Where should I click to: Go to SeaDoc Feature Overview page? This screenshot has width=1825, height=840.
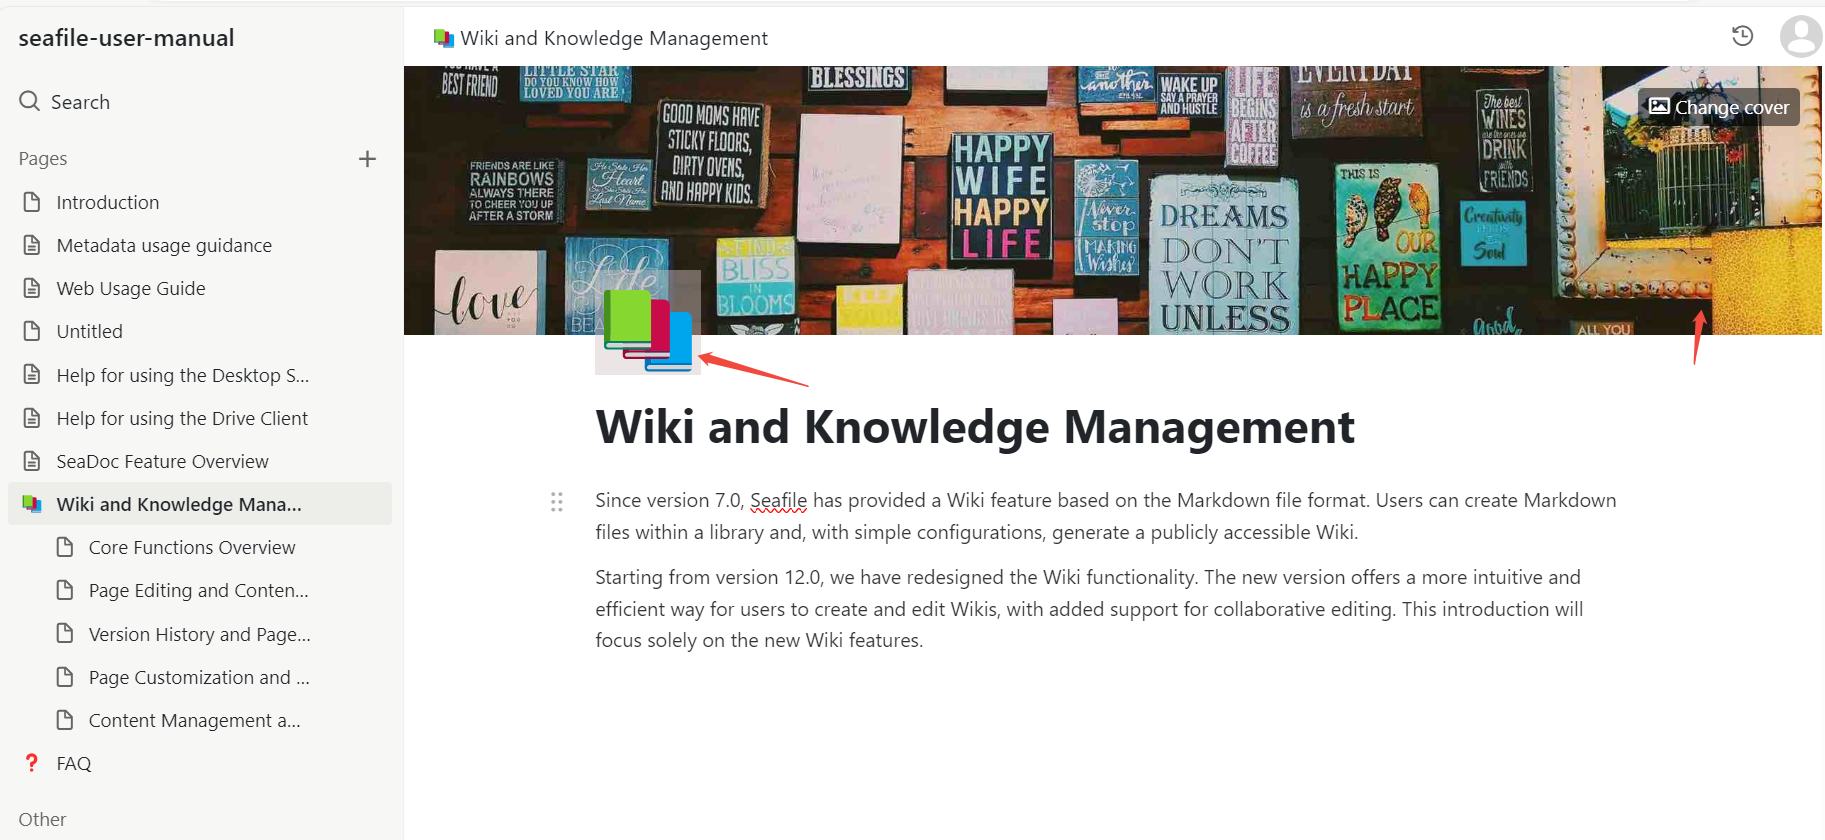(163, 461)
